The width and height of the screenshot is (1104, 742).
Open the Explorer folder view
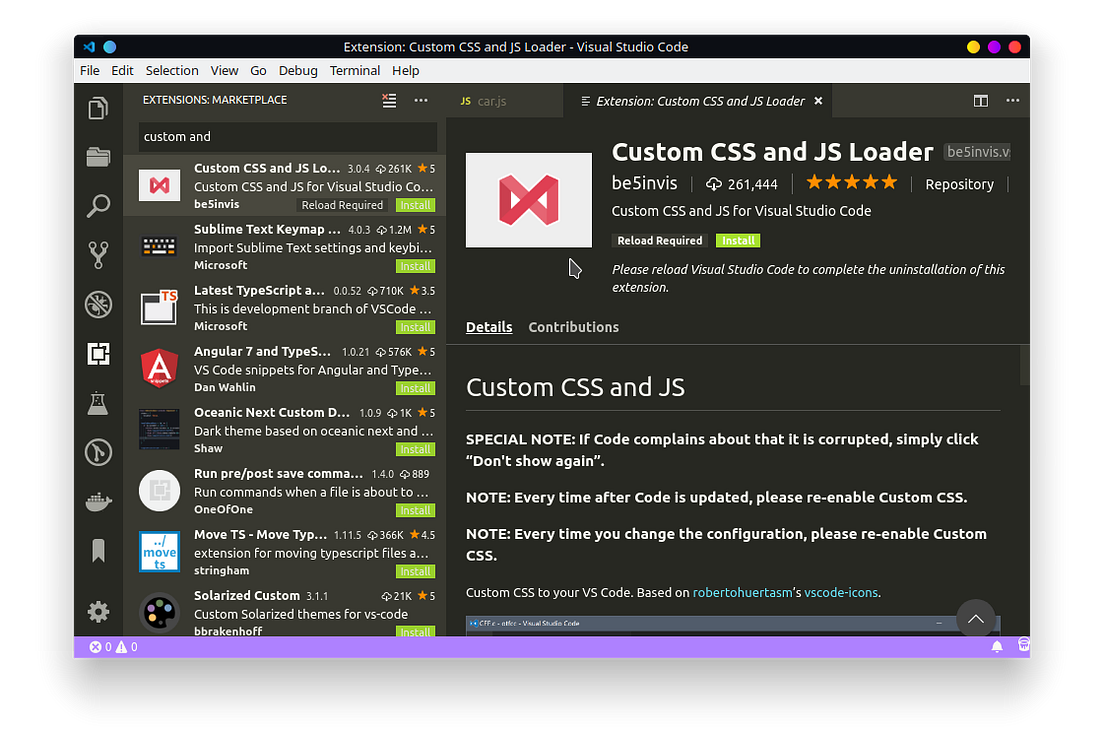pos(98,157)
